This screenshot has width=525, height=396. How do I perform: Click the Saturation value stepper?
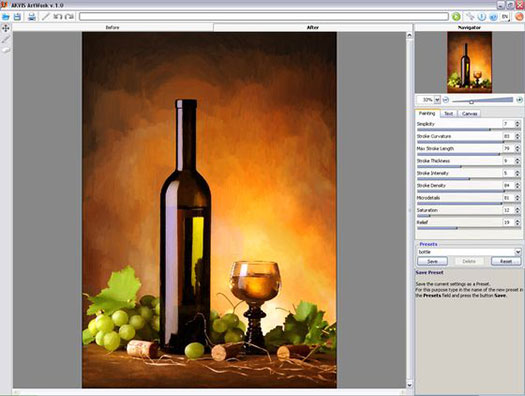[x=517, y=210]
